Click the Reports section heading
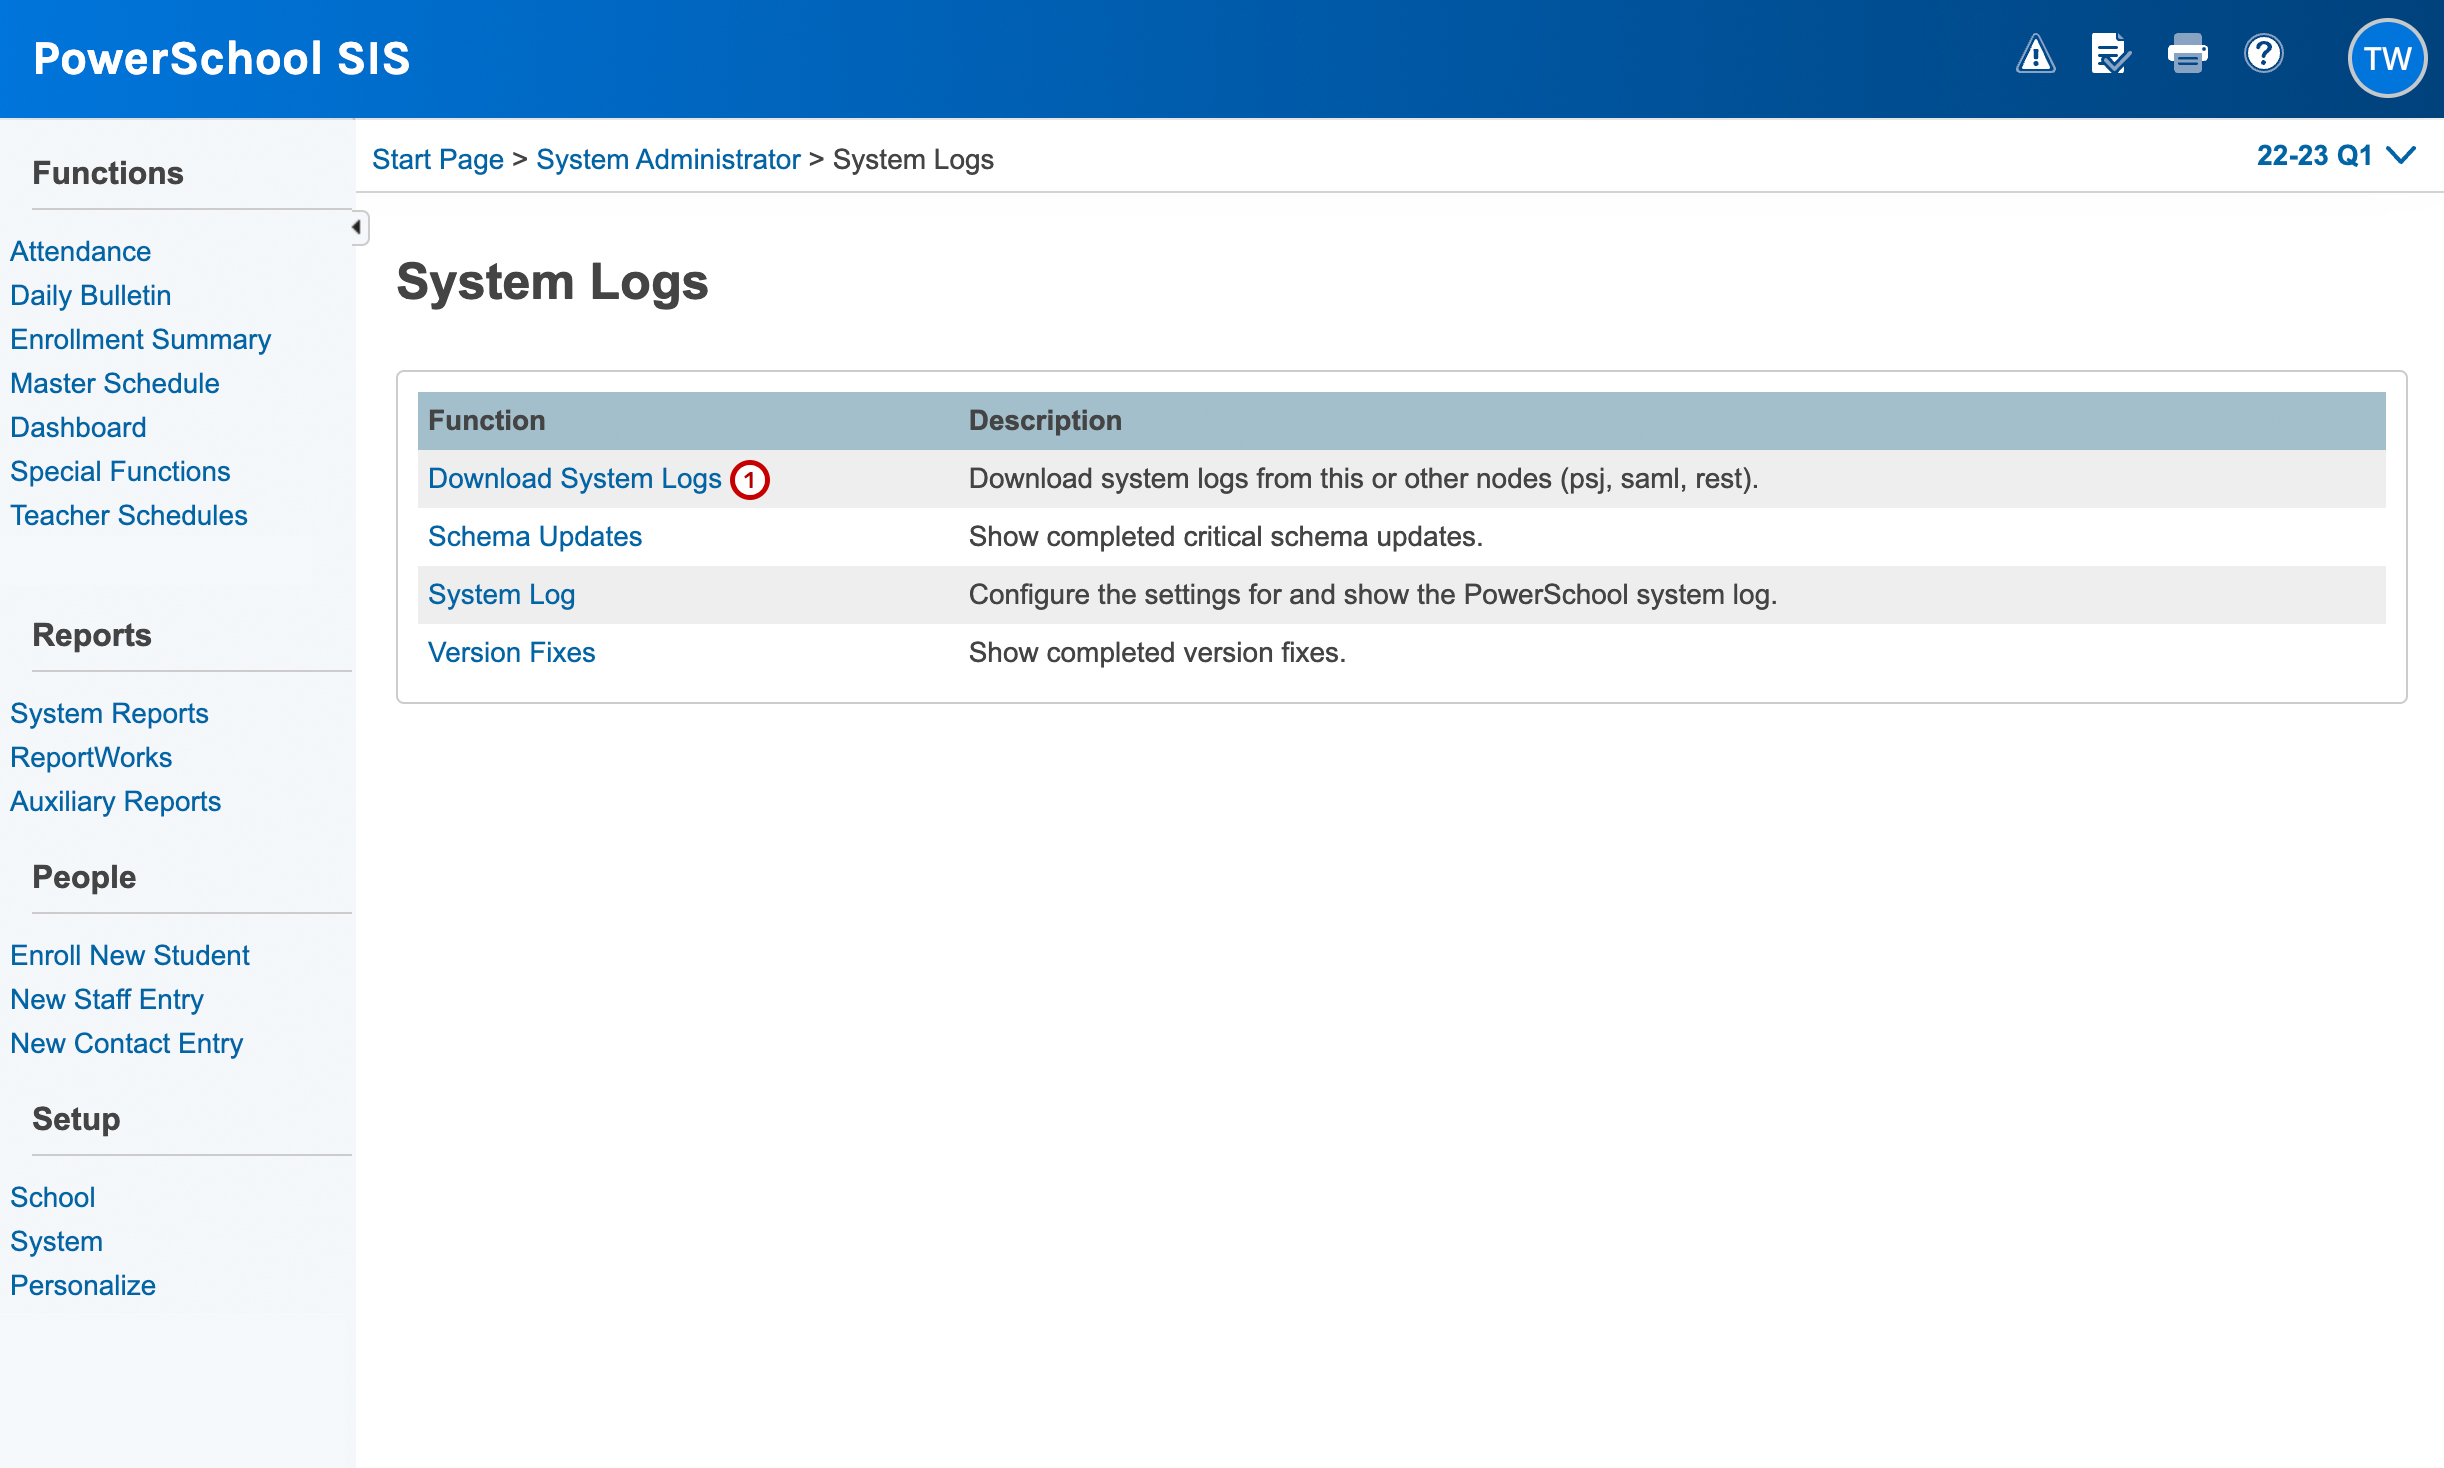 (92, 635)
